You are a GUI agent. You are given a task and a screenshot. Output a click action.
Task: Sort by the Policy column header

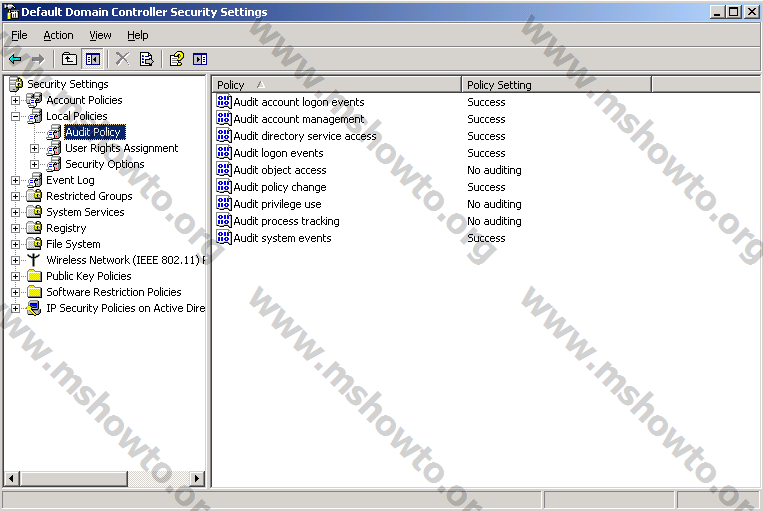337,85
